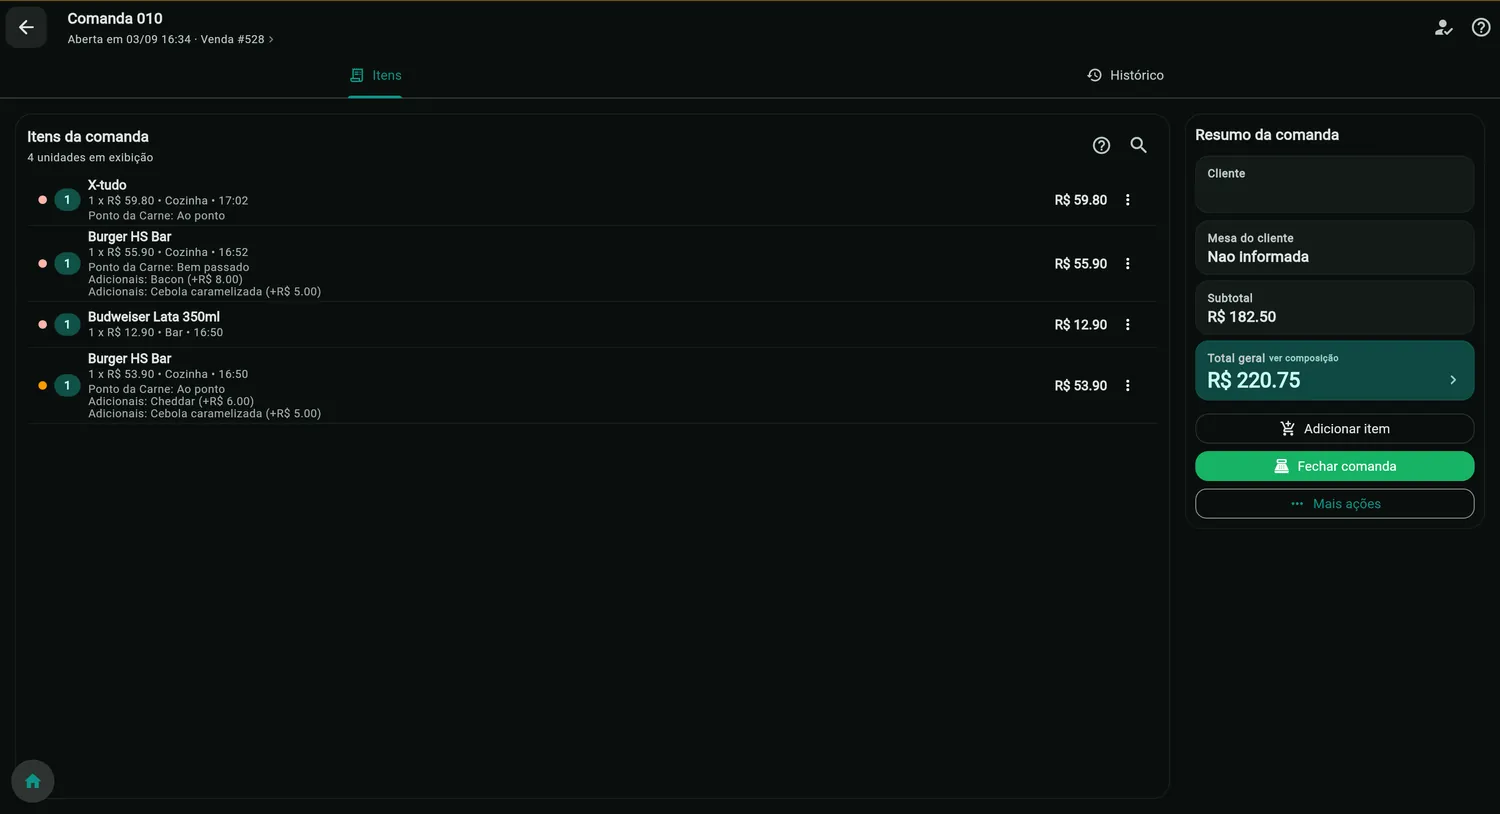1500x814 pixels.
Task: Go back using the arrow button
Action: (x=26, y=28)
